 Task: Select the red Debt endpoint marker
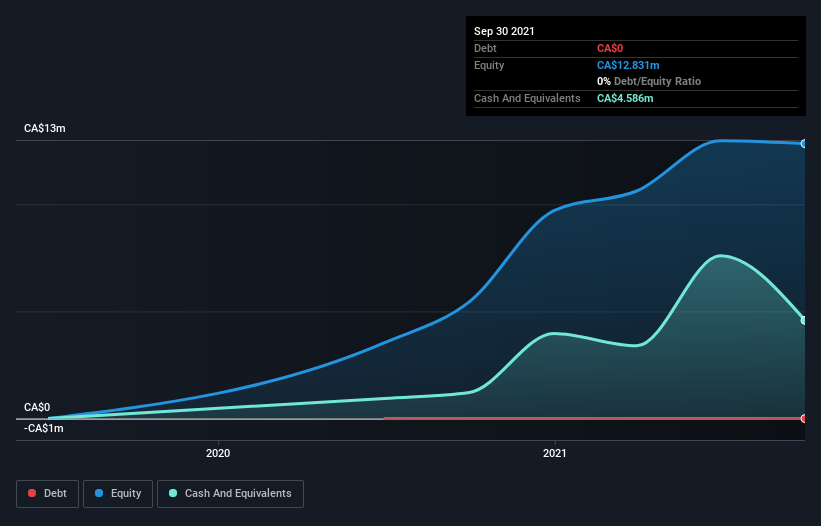804,418
